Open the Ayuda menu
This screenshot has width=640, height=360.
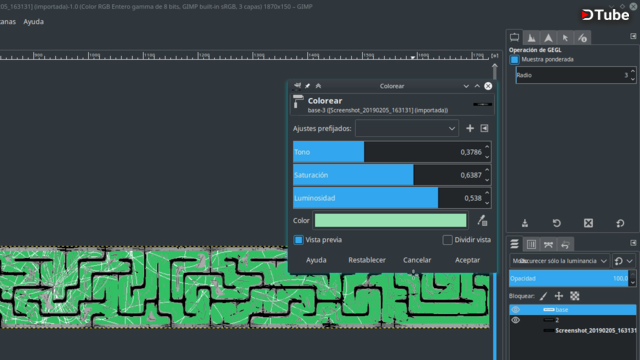coord(33,22)
